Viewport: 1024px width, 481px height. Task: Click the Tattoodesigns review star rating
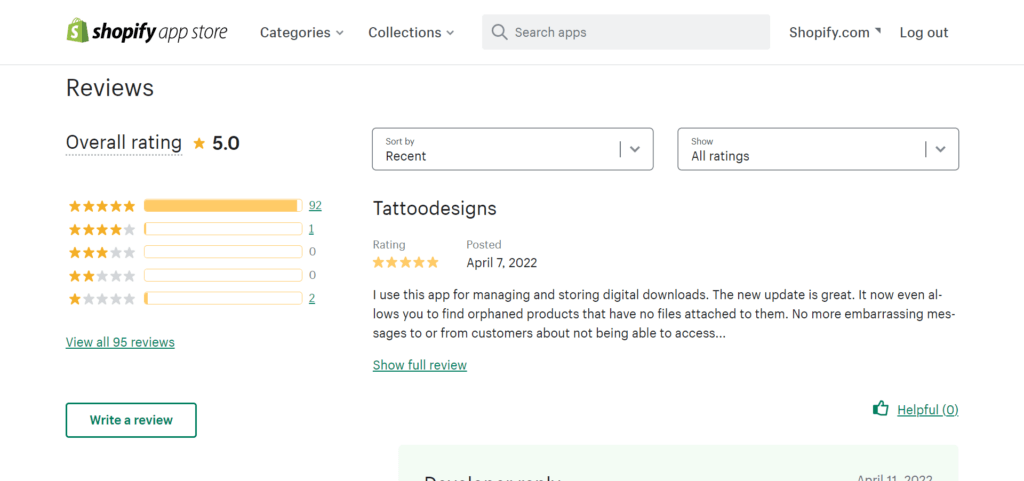[405, 263]
